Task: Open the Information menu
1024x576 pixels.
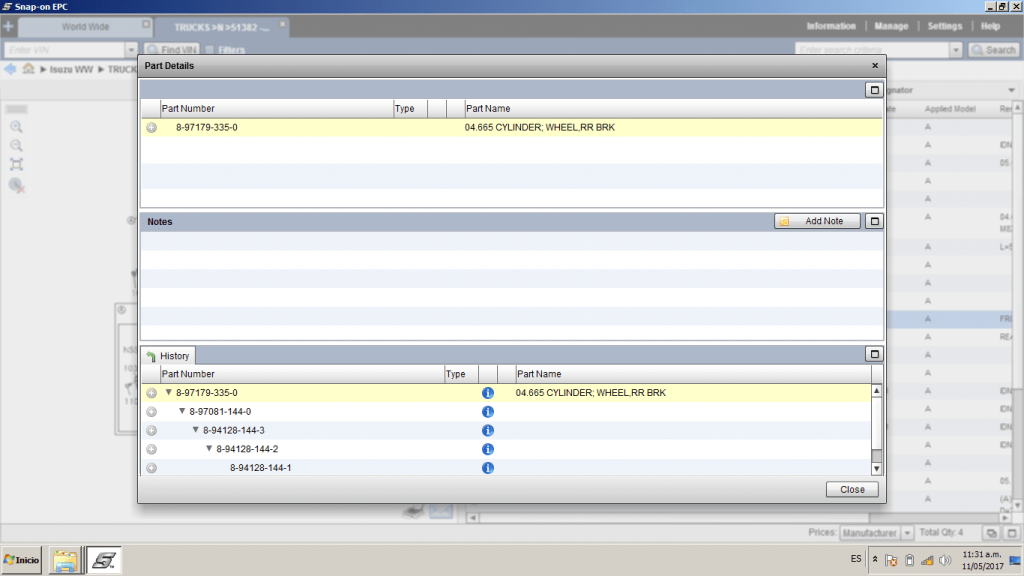Action: coord(831,26)
